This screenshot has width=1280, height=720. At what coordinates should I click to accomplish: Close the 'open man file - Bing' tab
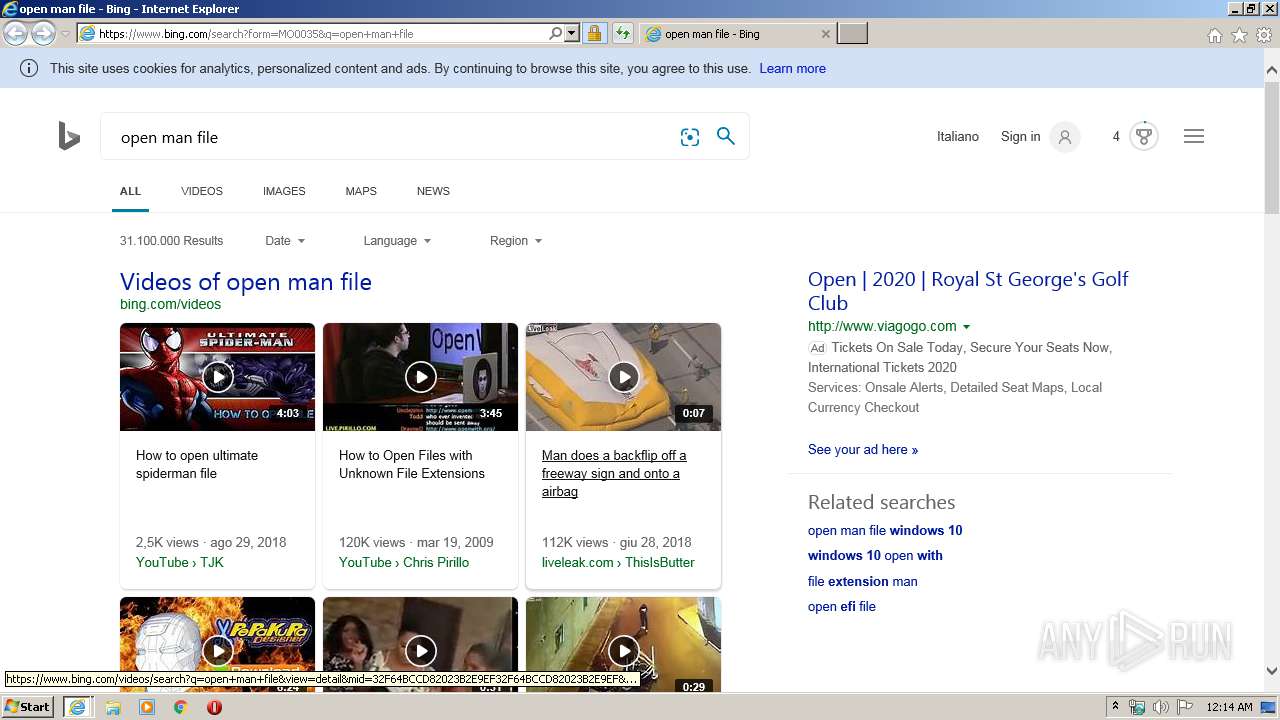coord(825,33)
